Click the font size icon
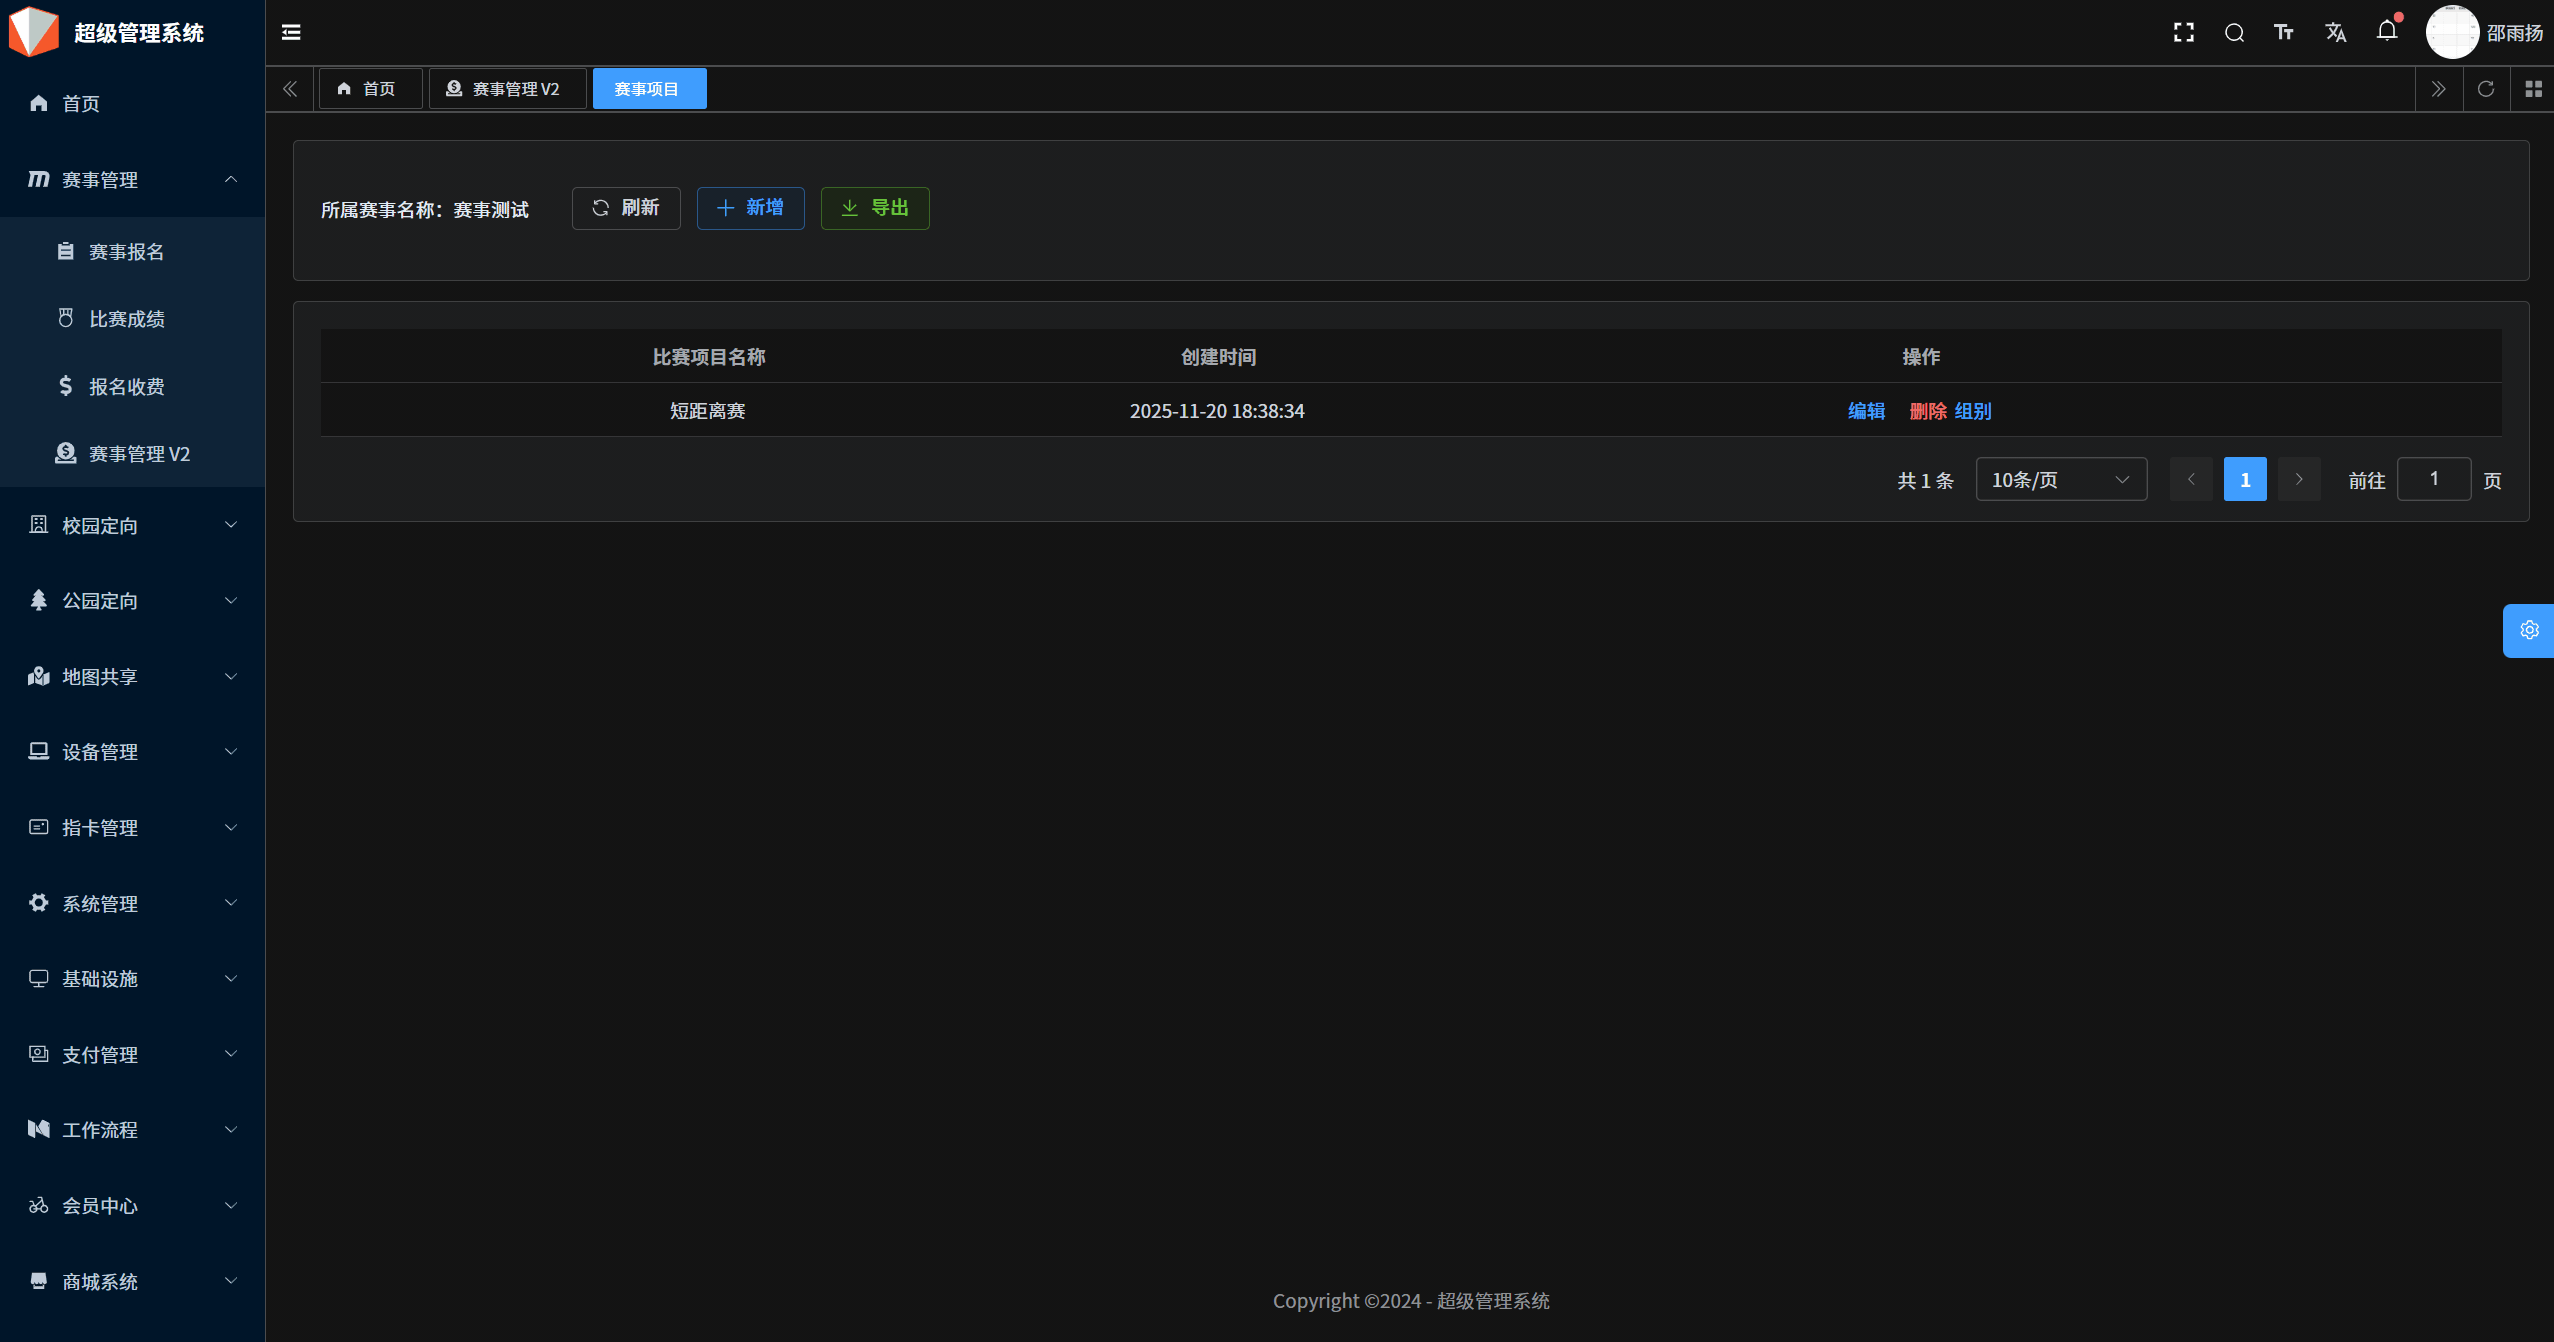This screenshot has height=1342, width=2554. pos(2284,33)
